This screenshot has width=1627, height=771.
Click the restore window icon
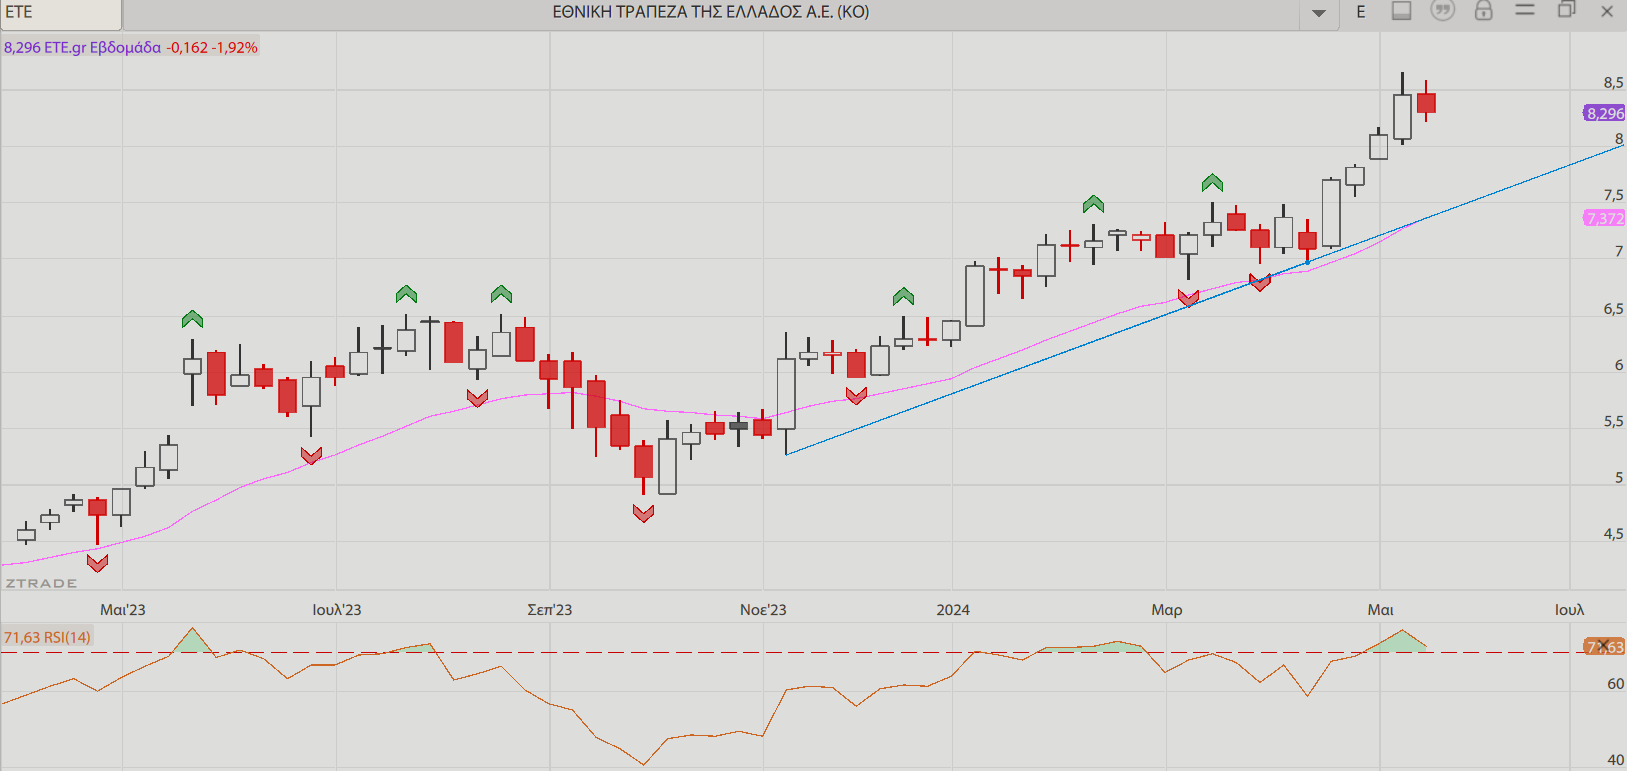pyautogui.click(x=1566, y=10)
